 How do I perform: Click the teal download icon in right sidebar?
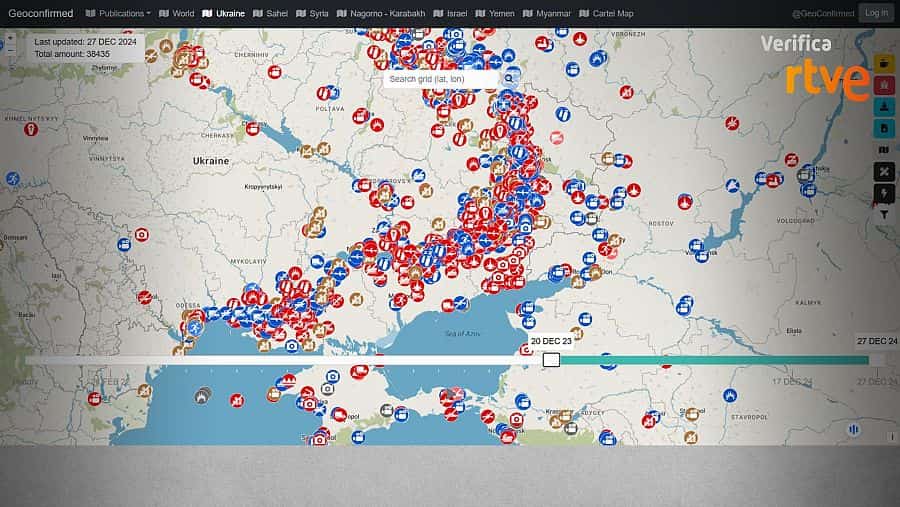tap(885, 107)
